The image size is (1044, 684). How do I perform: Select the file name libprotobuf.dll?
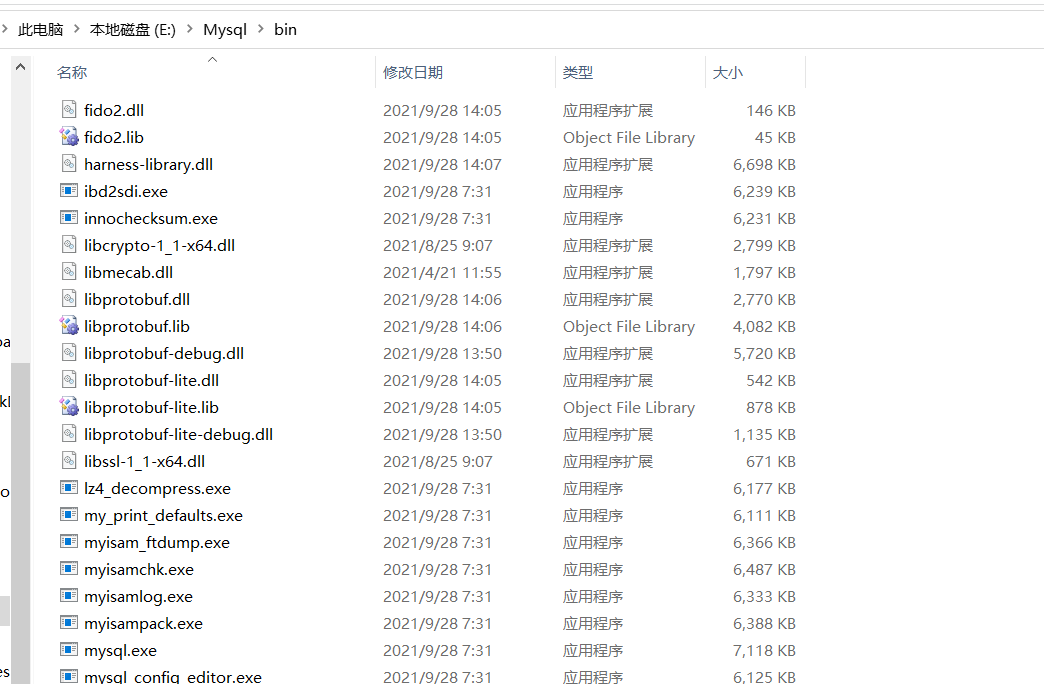137,299
